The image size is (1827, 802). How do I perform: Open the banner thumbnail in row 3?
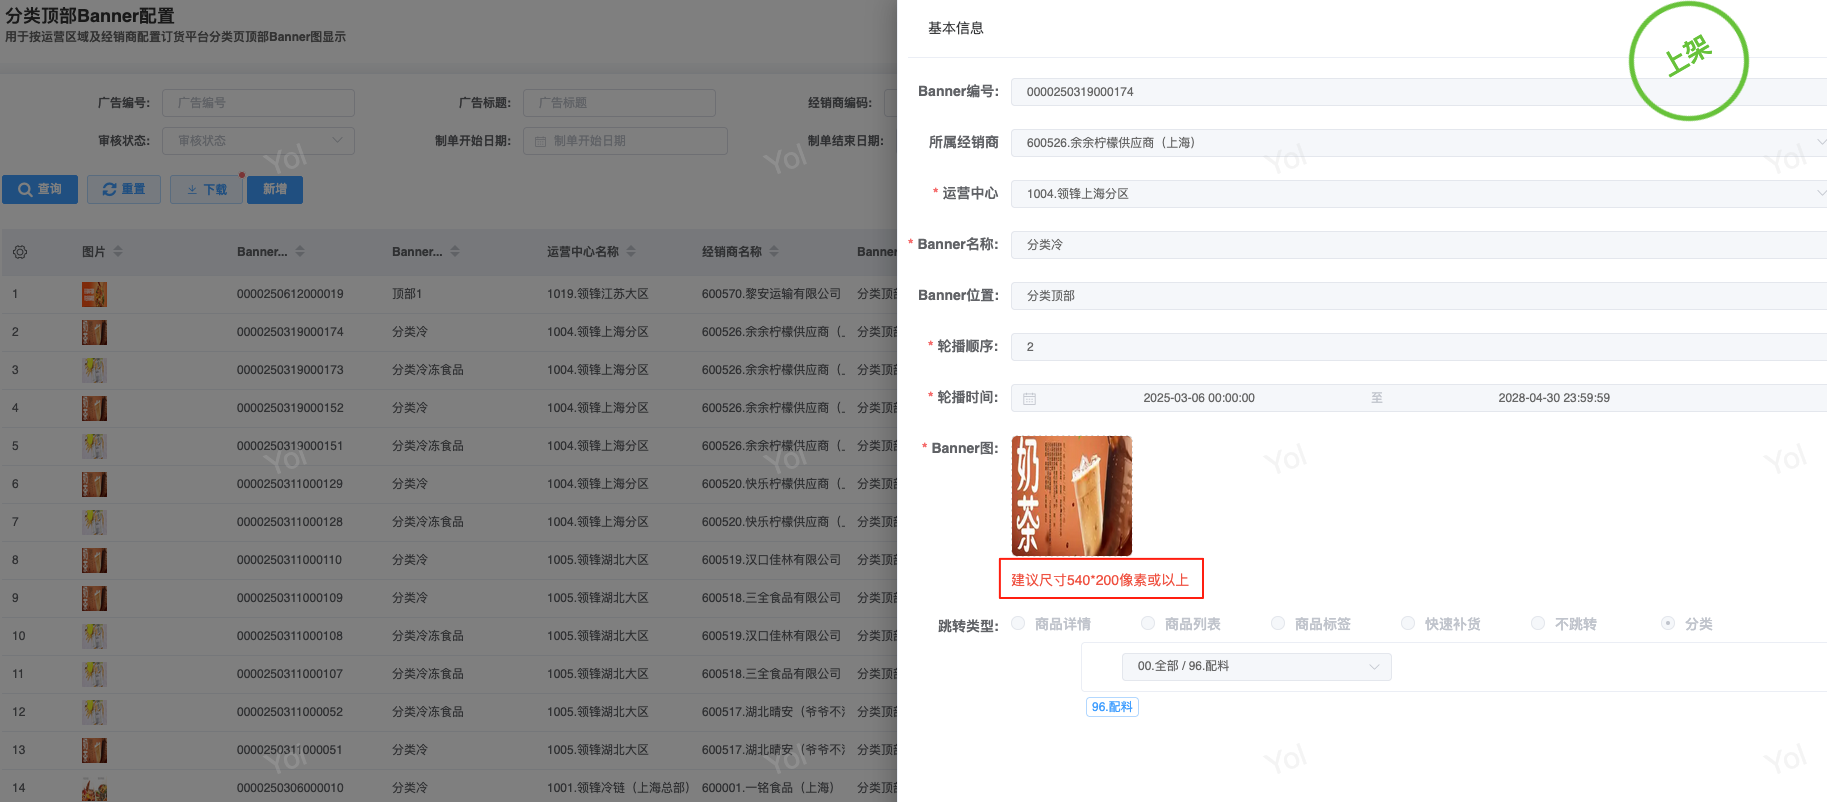94,370
